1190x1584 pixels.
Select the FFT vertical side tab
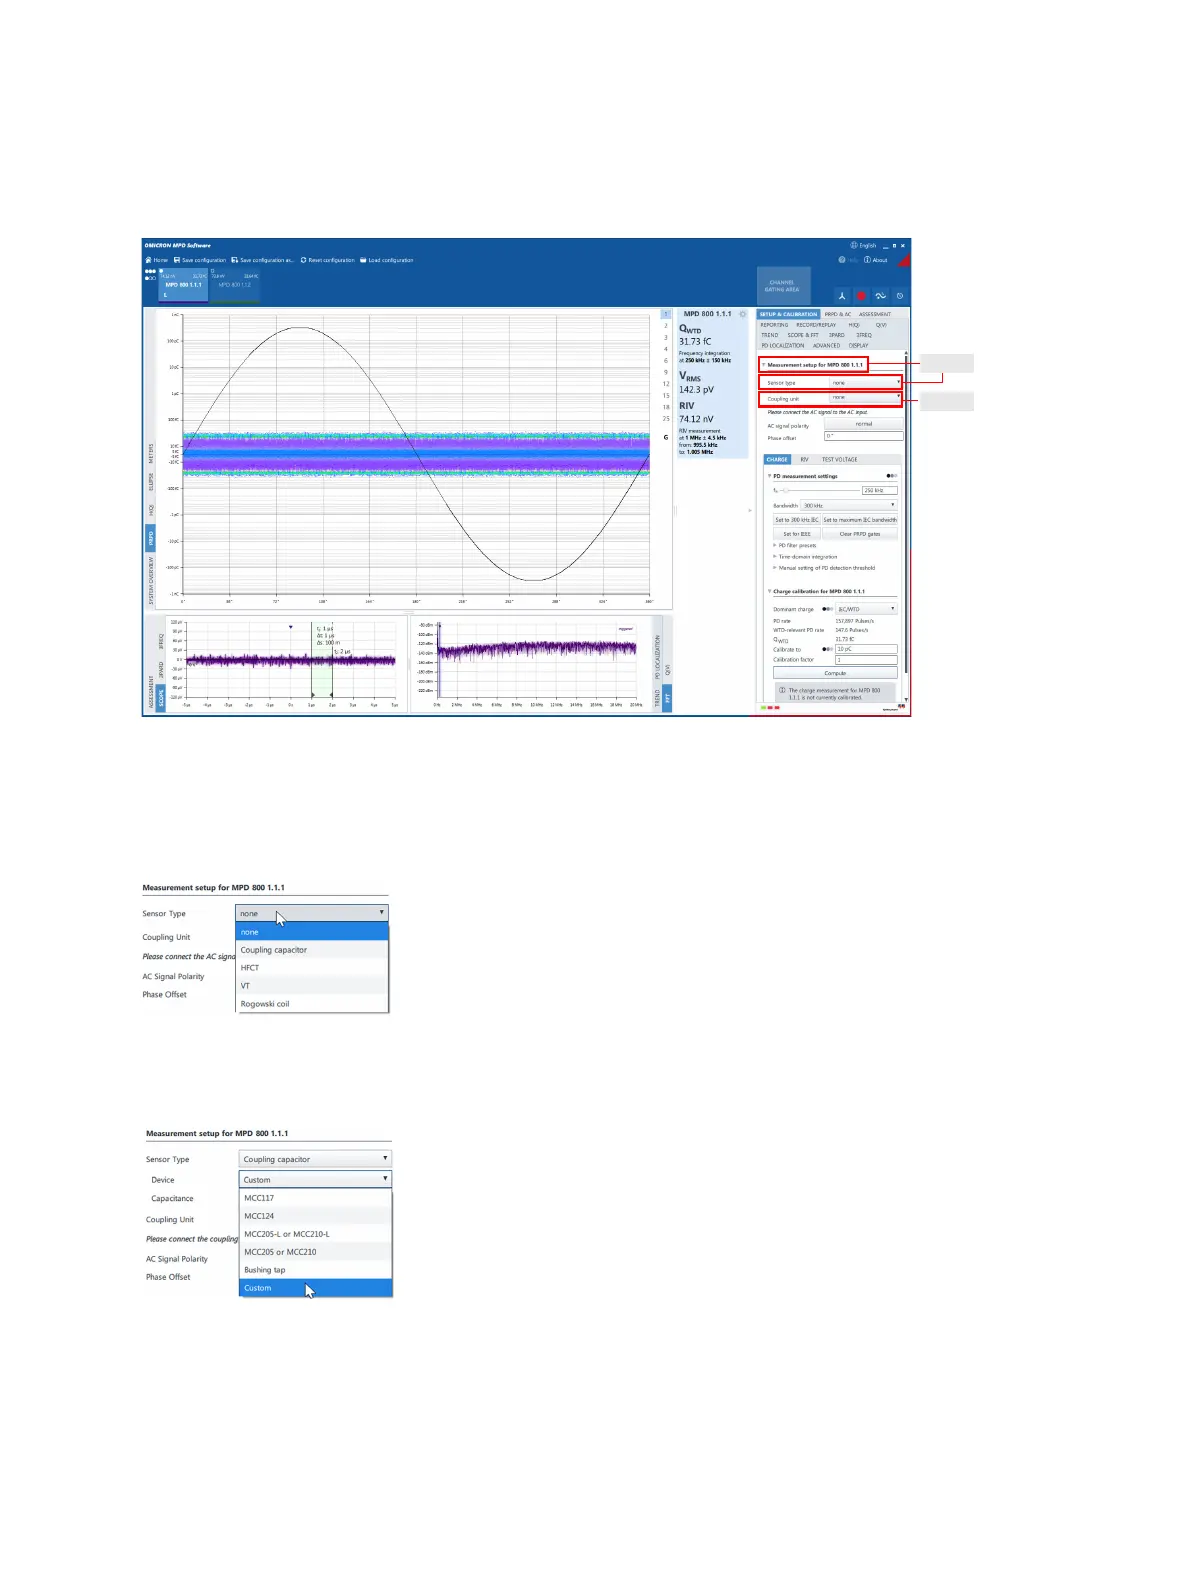pyautogui.click(x=668, y=696)
